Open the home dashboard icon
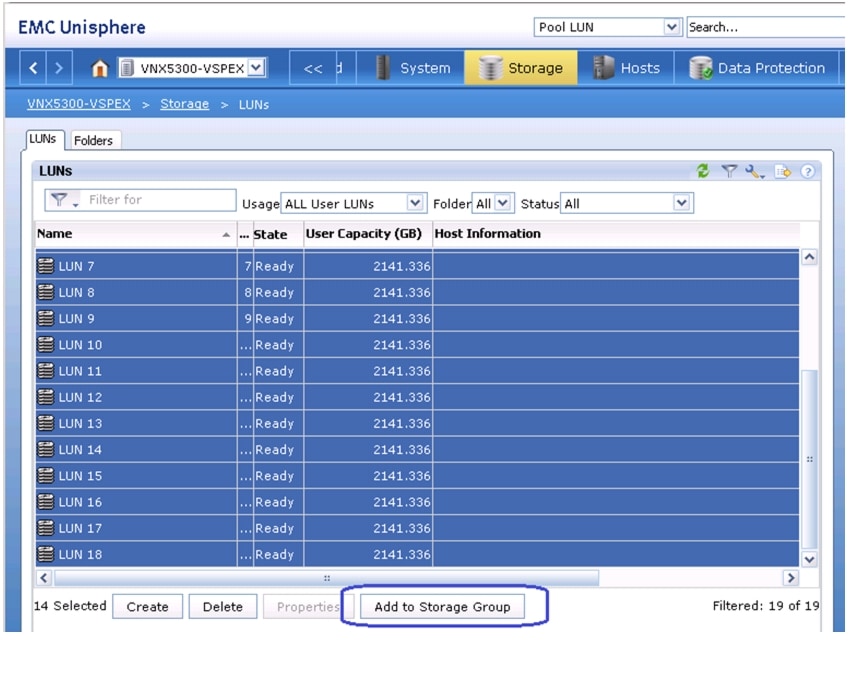This screenshot has height=675, width=852. [x=99, y=68]
